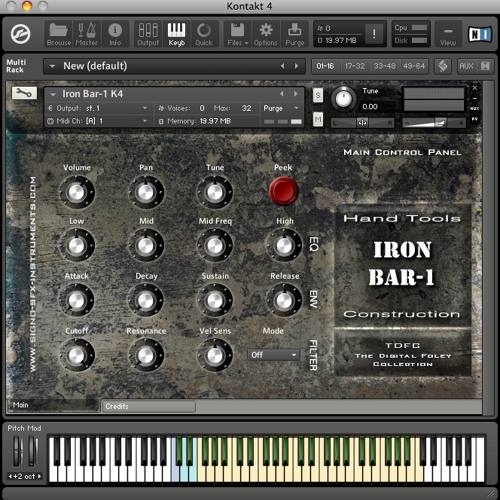Select rack page 33-48
This screenshot has height=500, width=500.
(384, 66)
